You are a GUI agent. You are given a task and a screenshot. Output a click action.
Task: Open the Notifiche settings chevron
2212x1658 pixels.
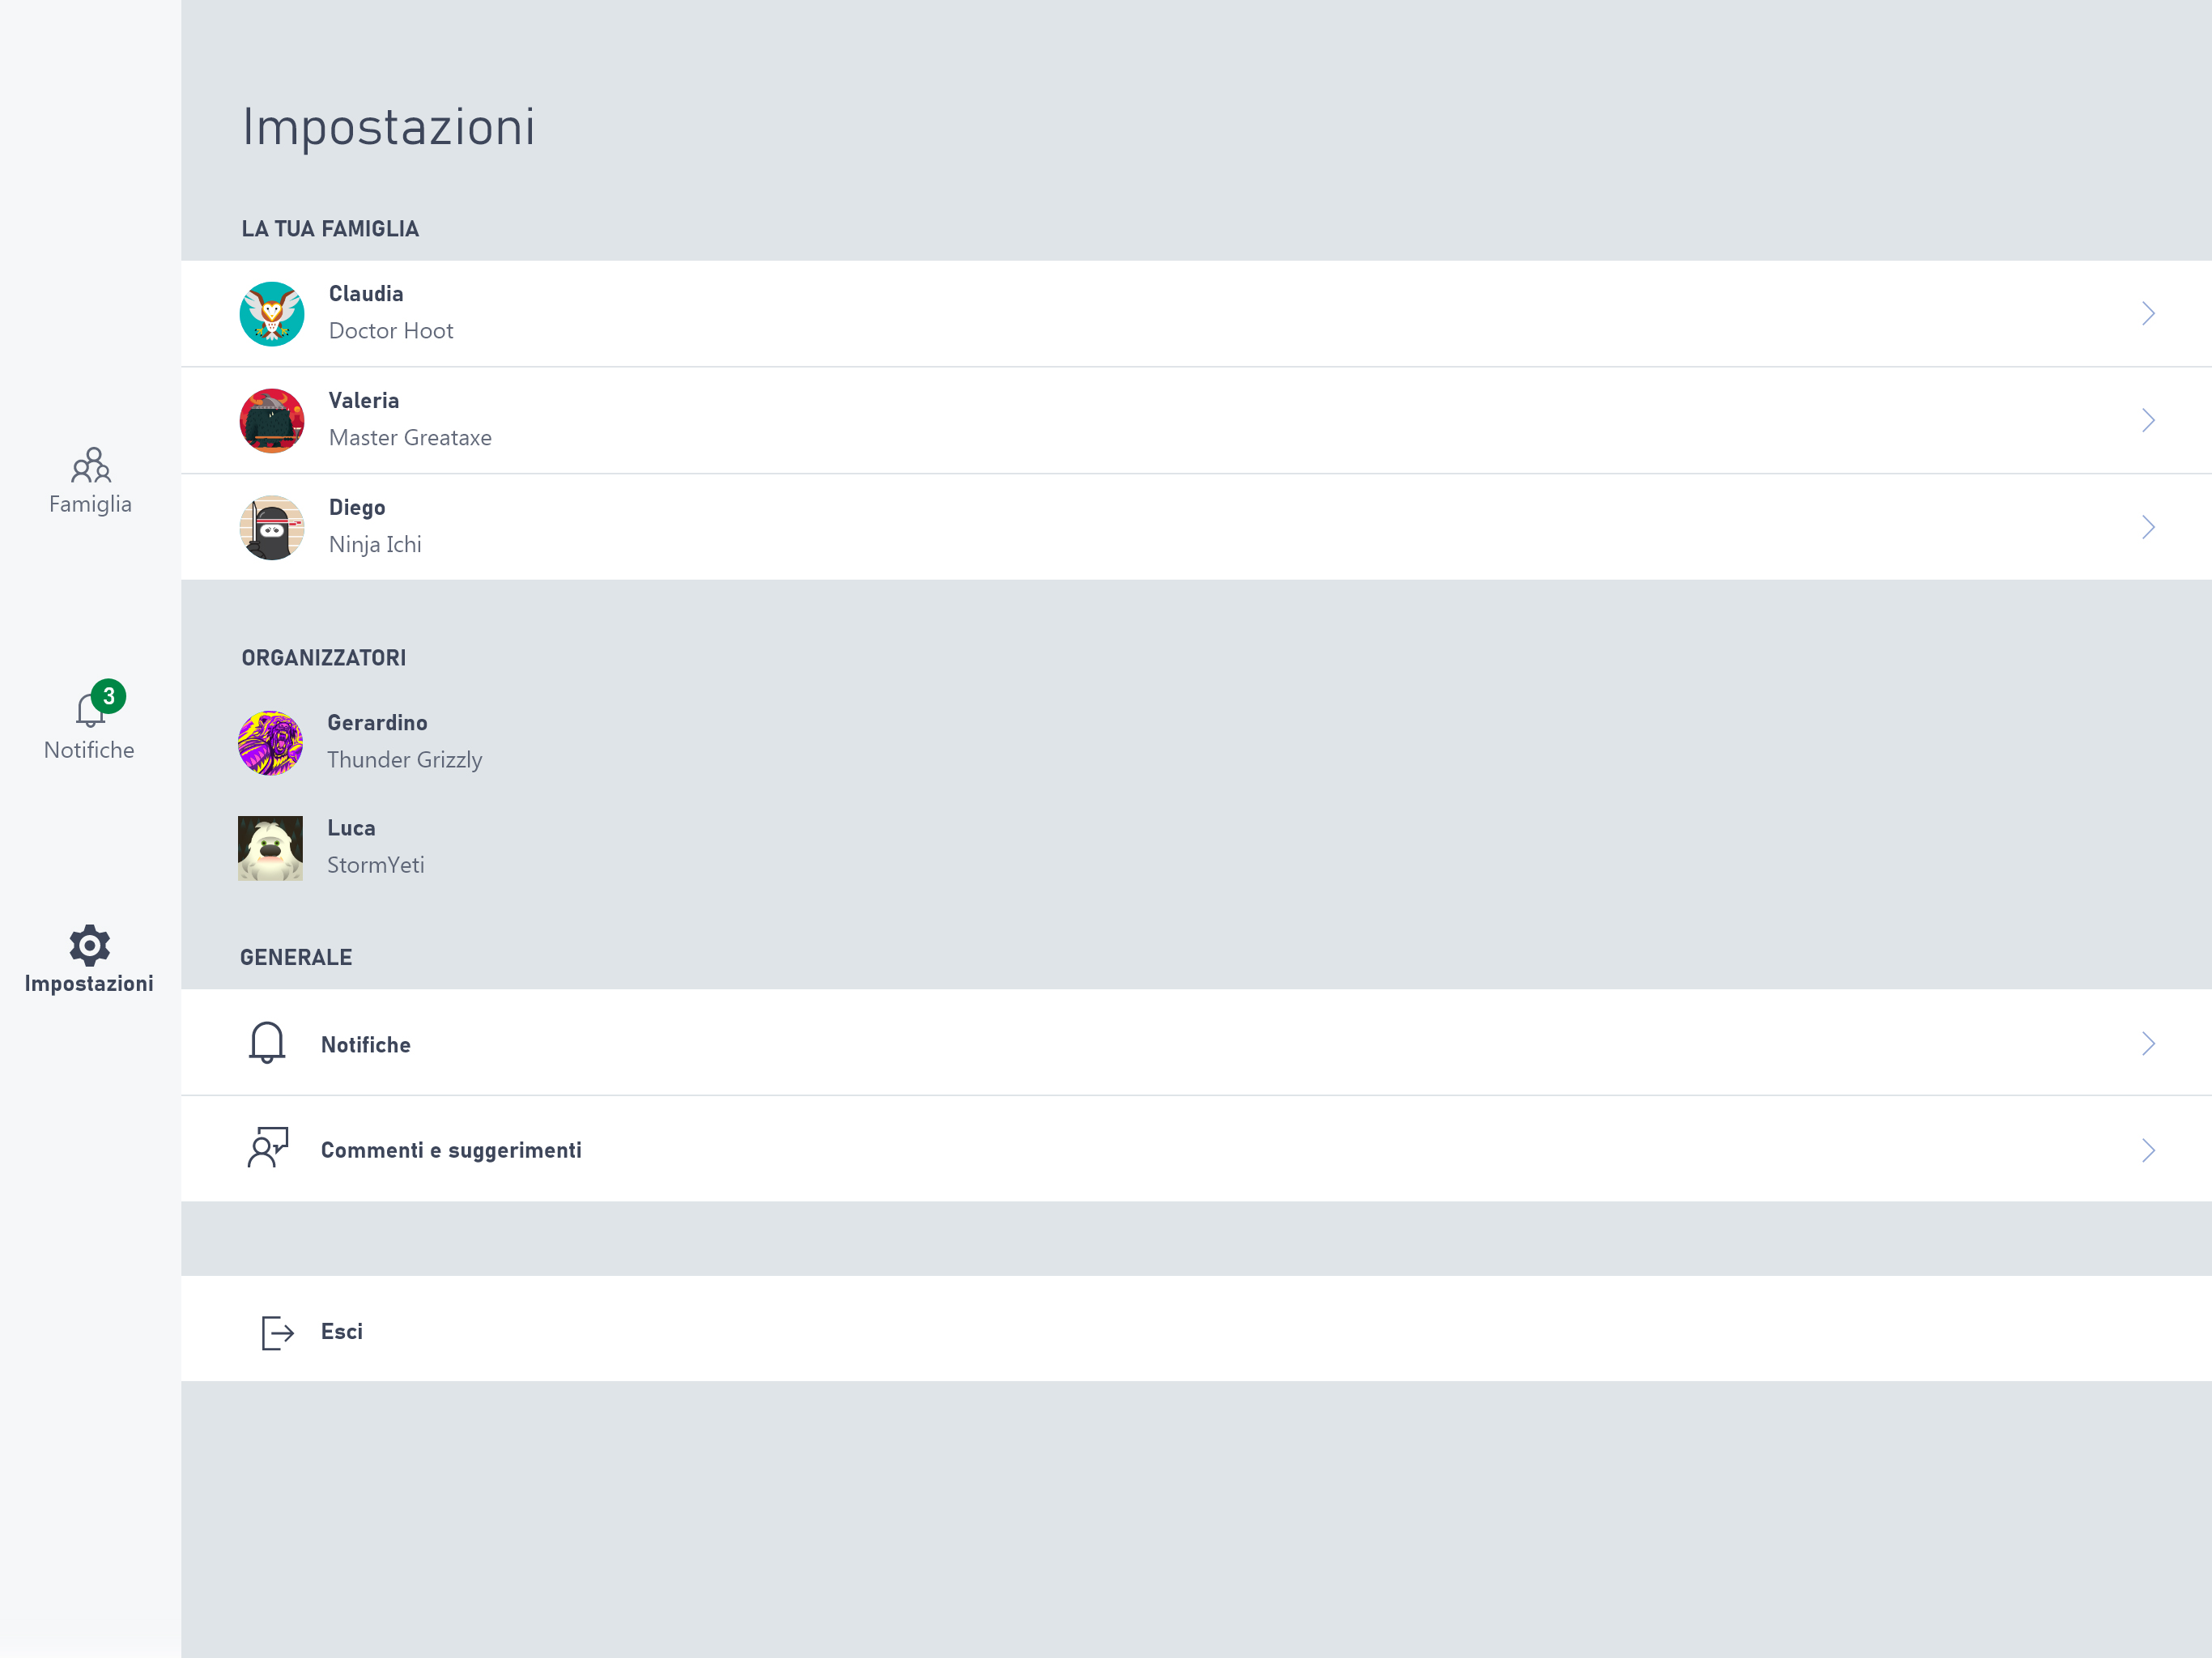coord(2148,1044)
